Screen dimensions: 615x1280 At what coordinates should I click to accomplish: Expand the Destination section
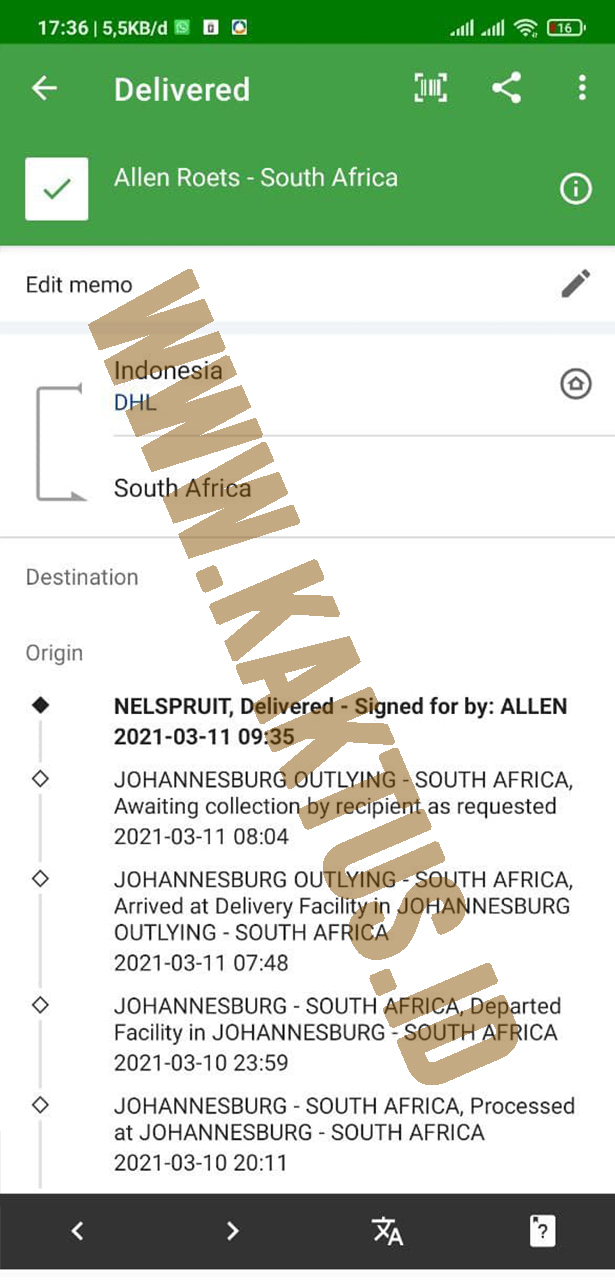(x=82, y=577)
